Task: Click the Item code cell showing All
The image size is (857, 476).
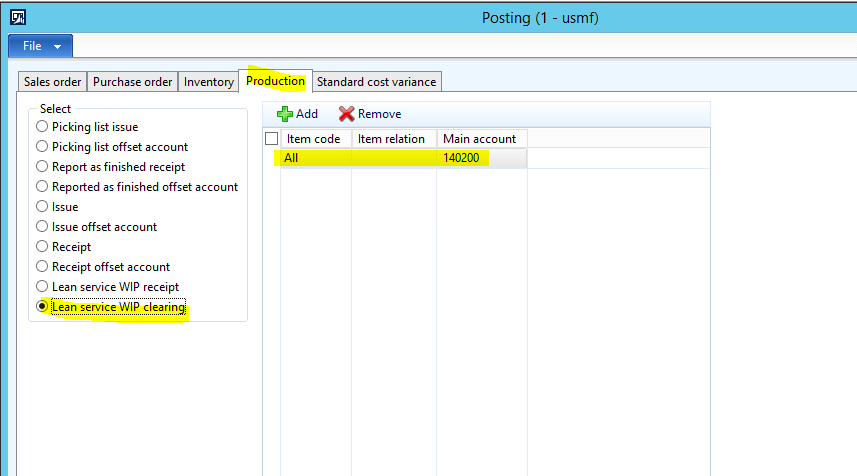Action: 315,158
